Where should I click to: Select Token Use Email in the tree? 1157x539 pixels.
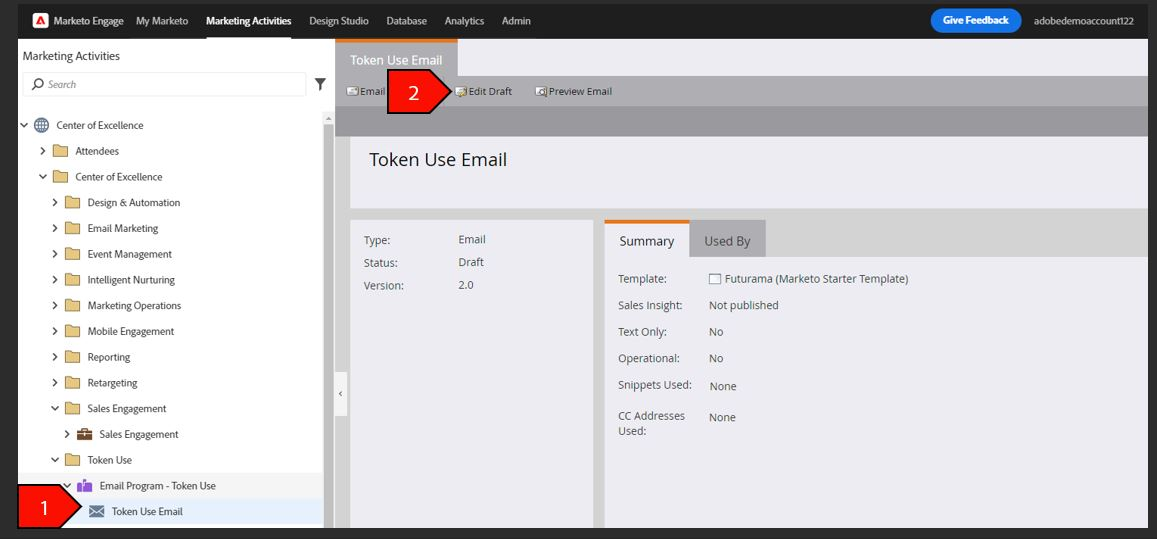pyautogui.click(x=148, y=512)
